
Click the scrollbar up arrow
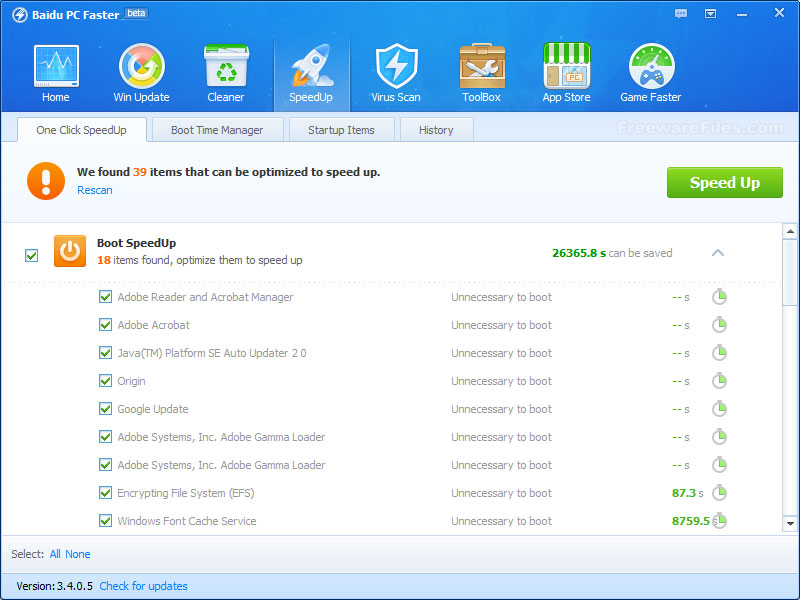tap(790, 231)
